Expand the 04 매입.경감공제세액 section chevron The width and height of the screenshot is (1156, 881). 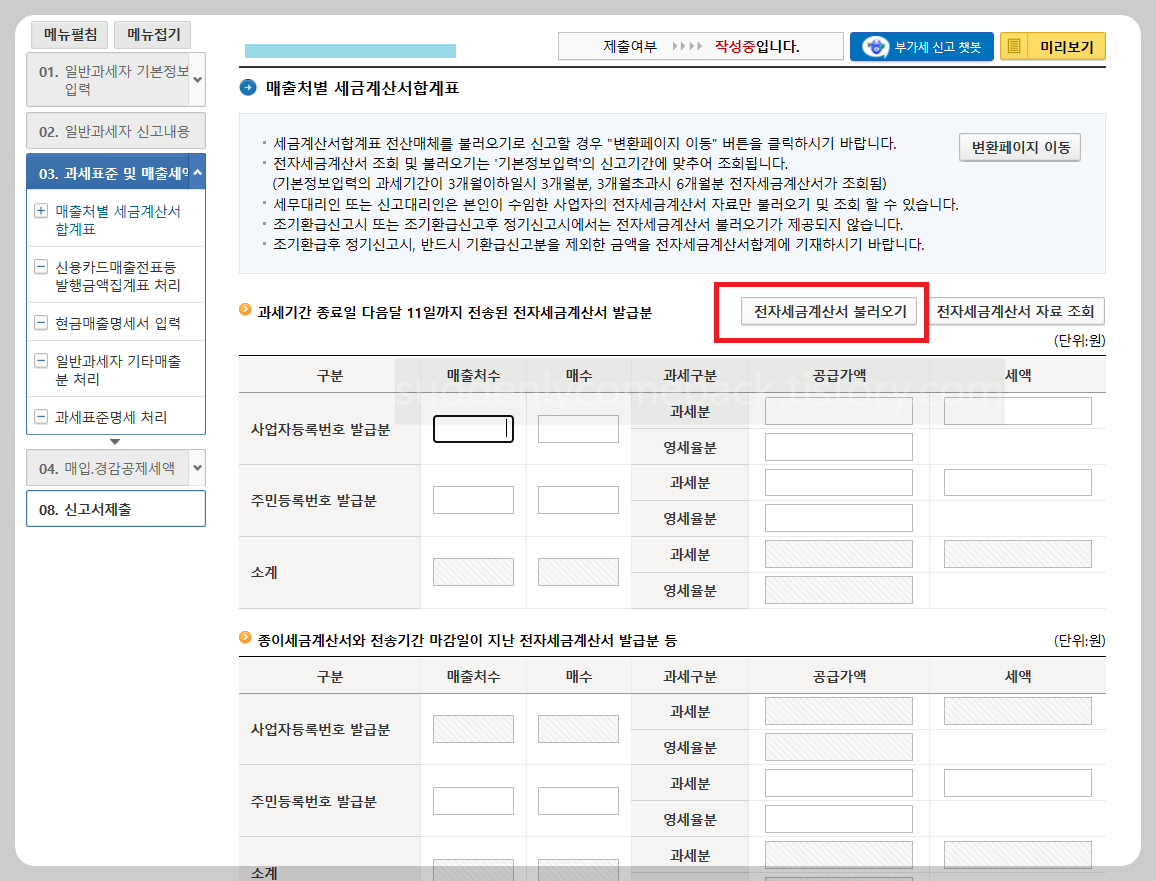click(197, 466)
